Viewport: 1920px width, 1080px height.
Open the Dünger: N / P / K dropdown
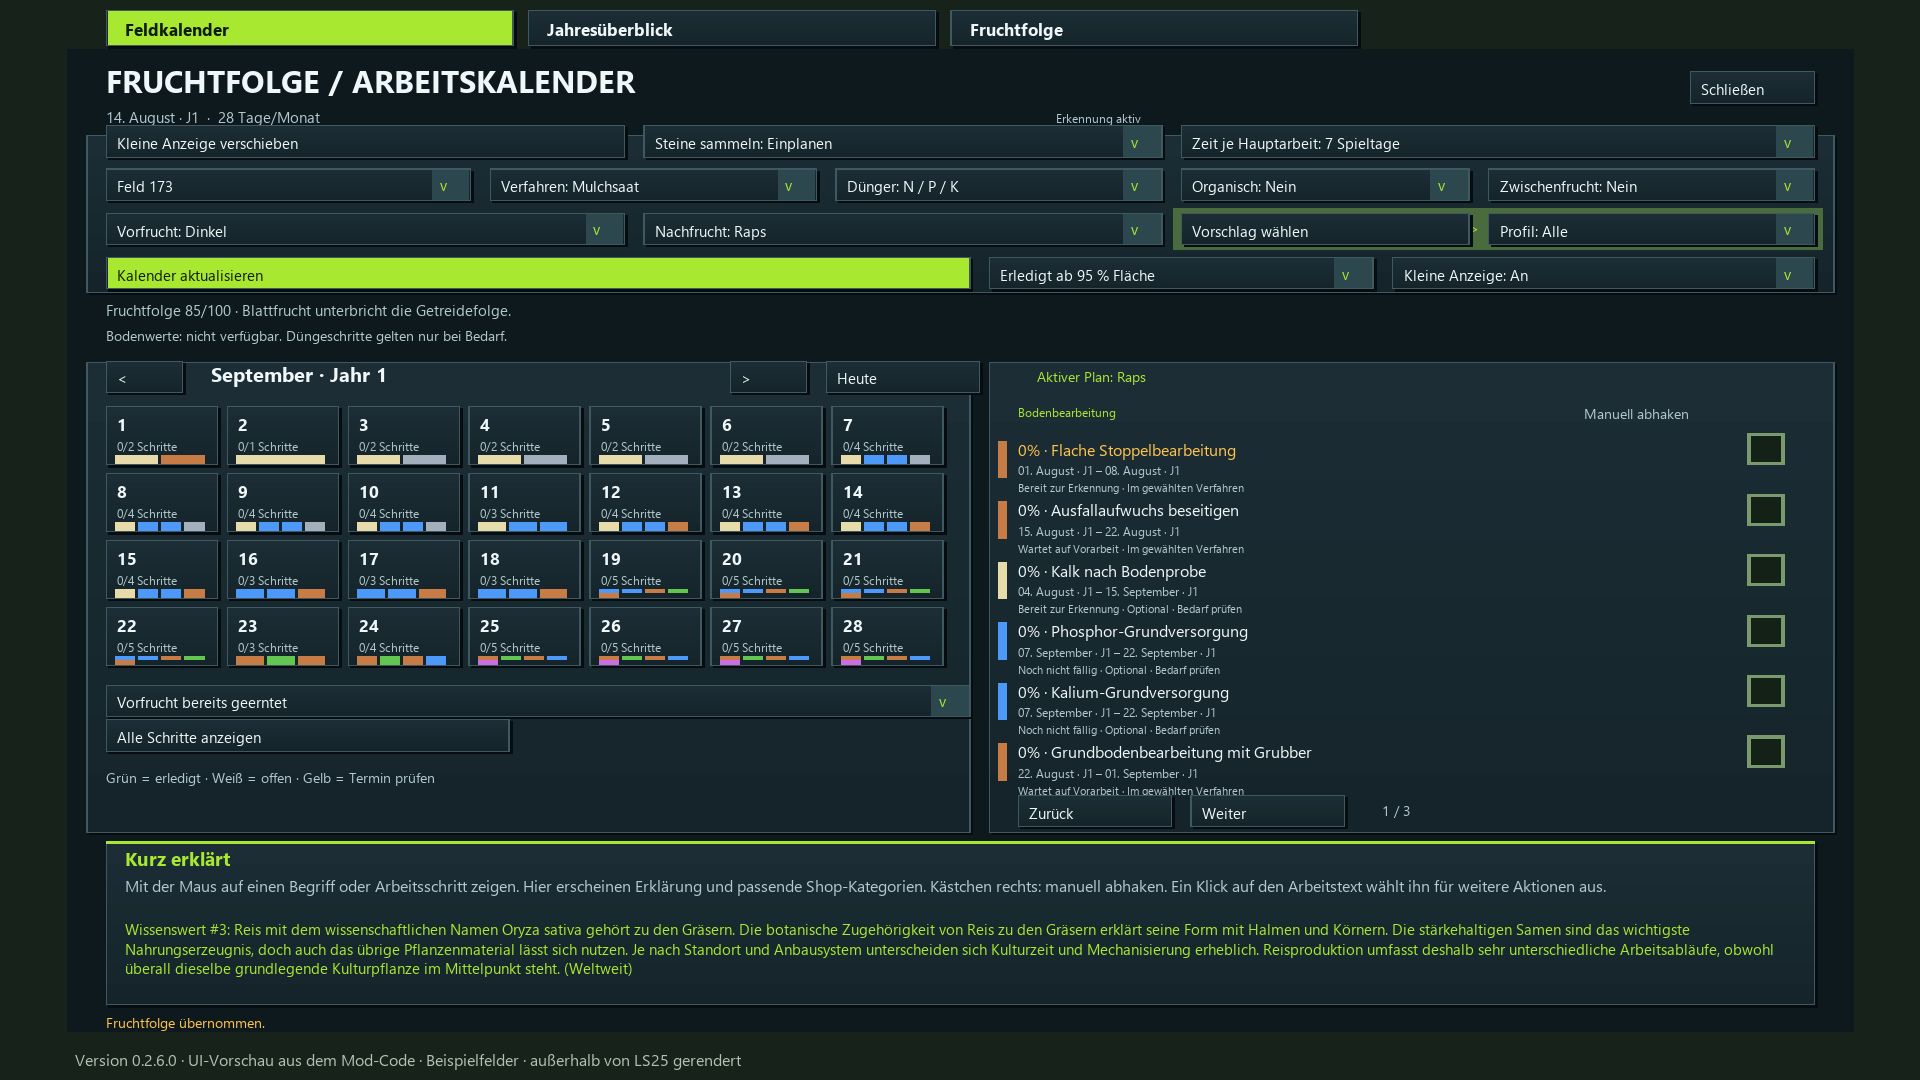tap(999, 186)
